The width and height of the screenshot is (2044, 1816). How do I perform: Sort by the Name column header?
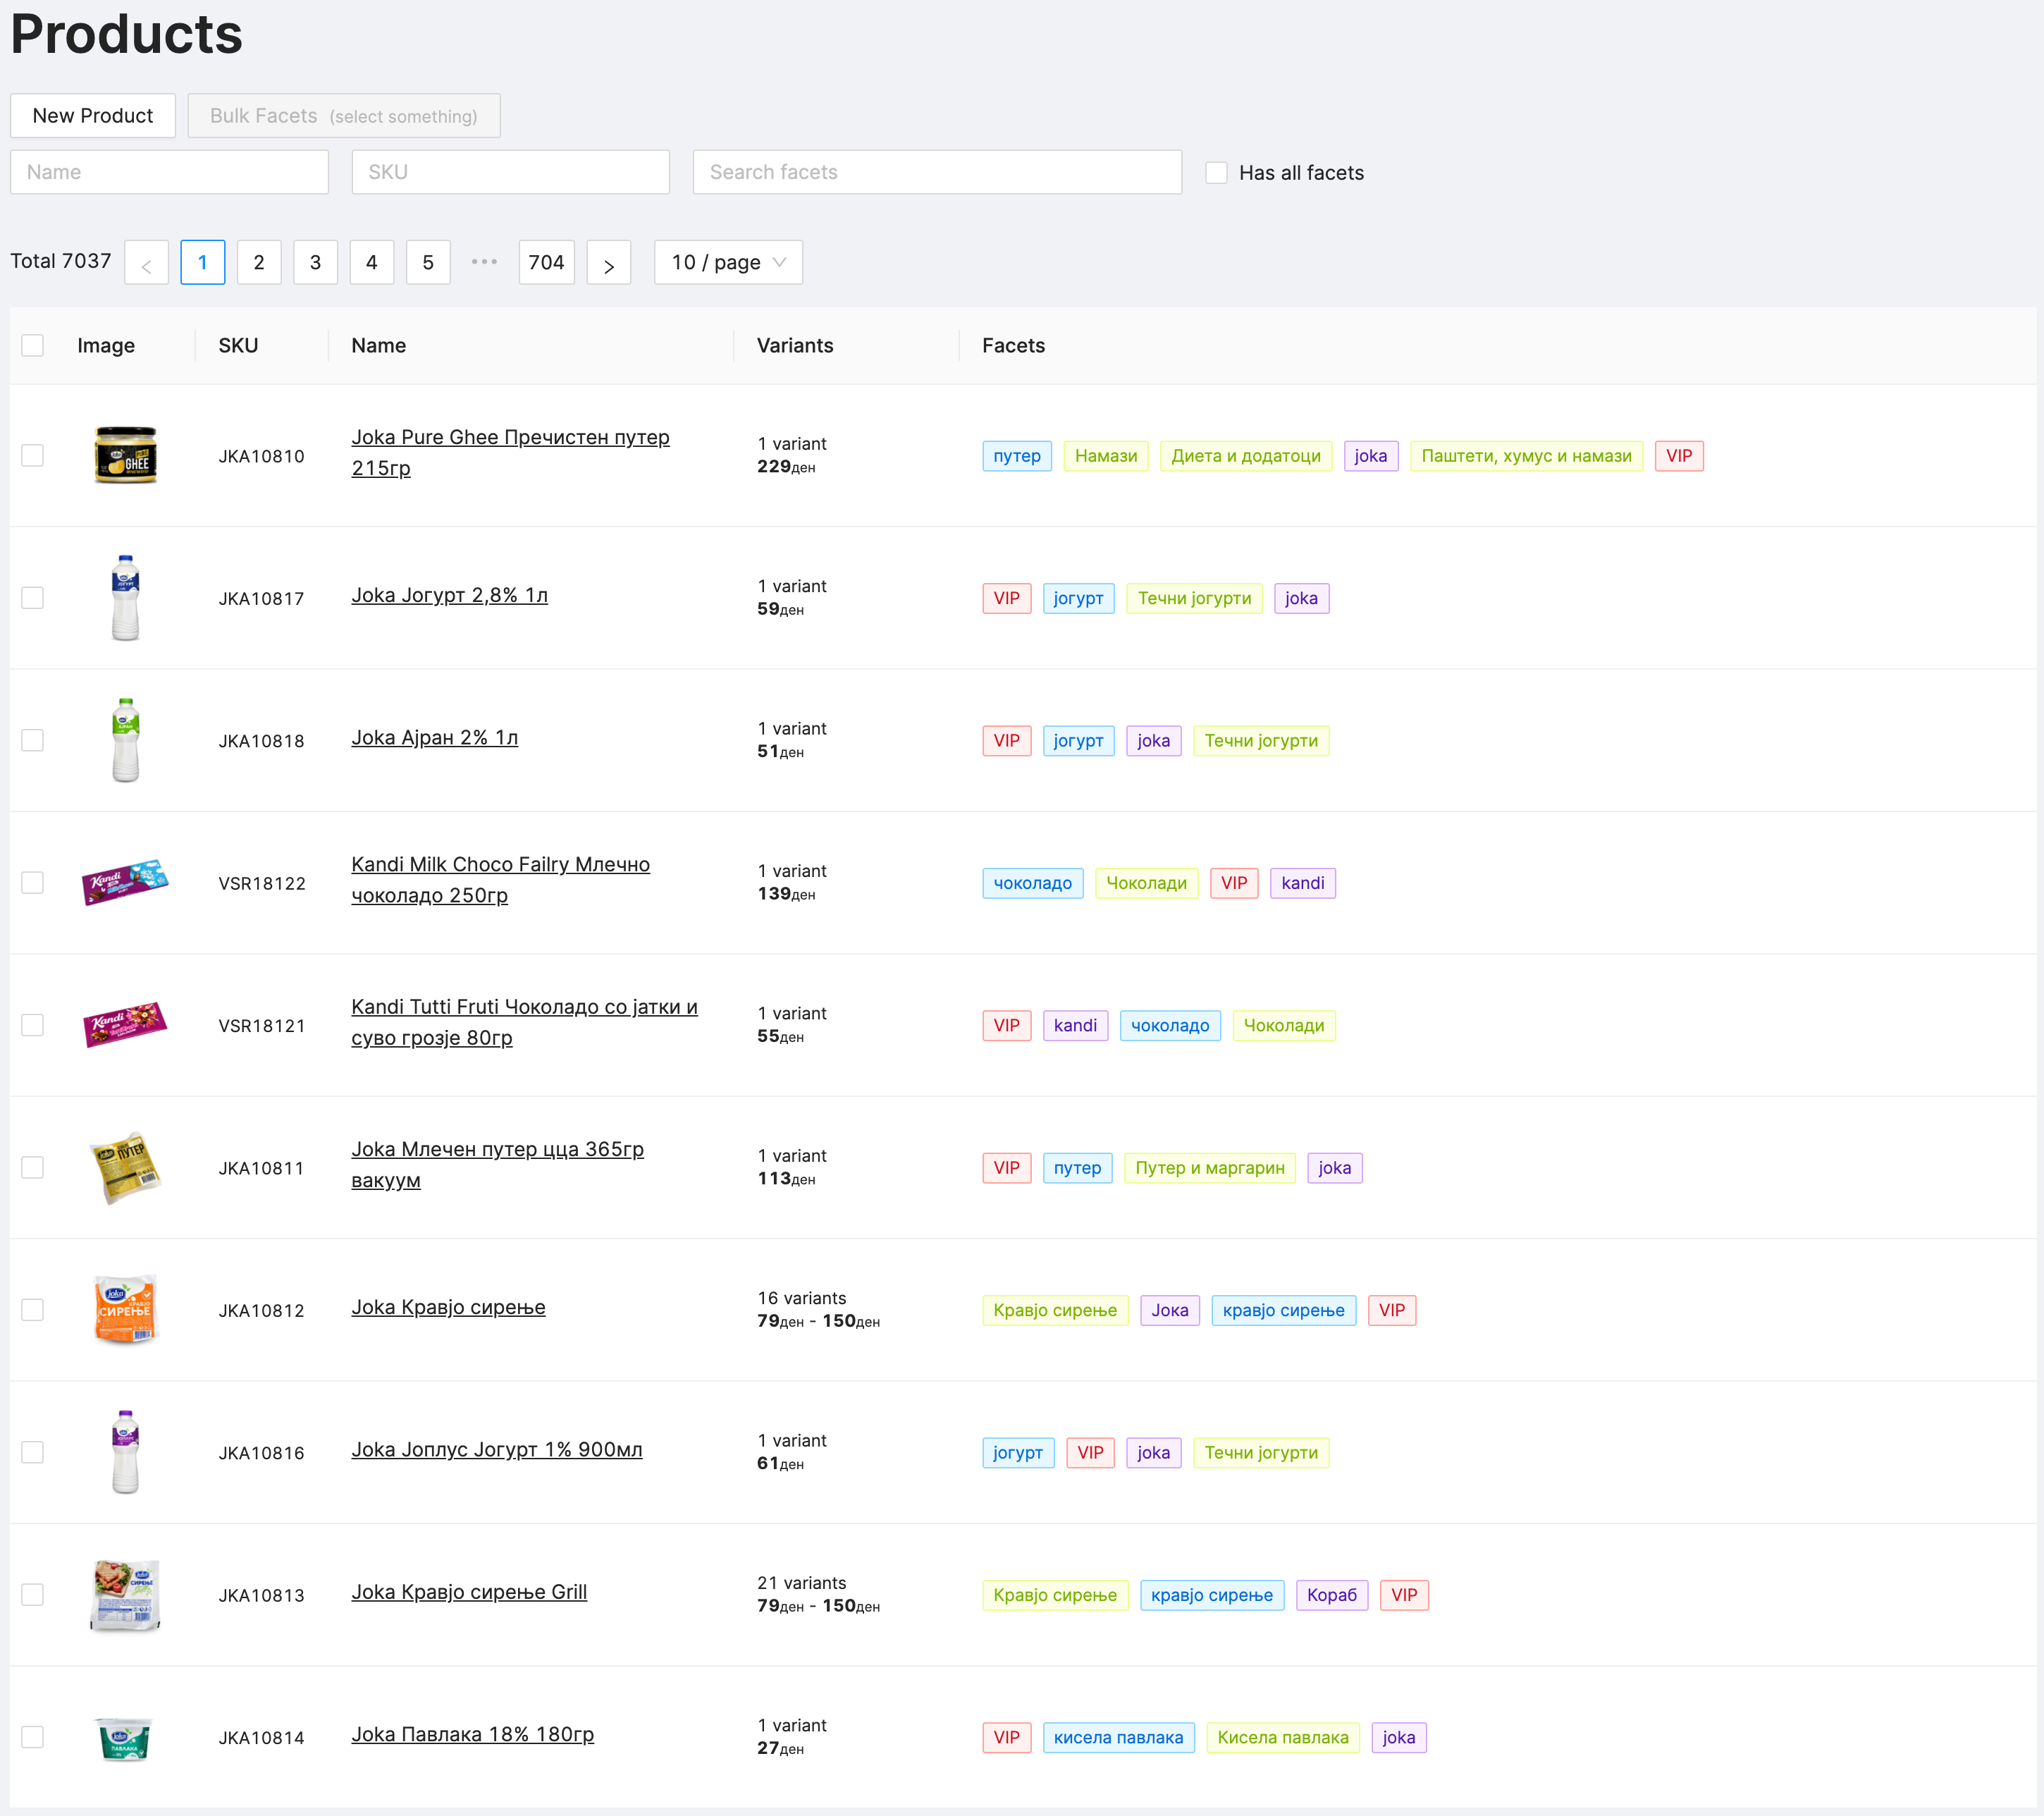pos(378,345)
